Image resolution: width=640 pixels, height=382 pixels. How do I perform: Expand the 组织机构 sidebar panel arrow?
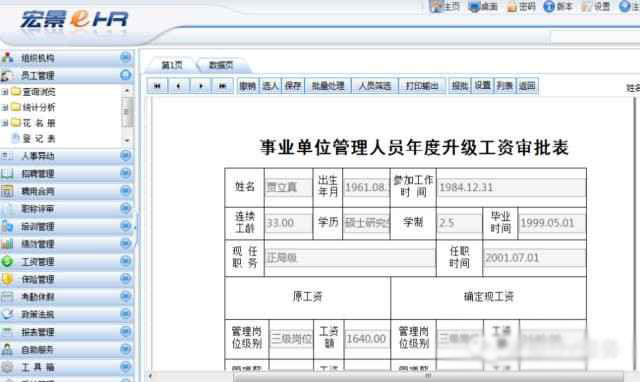[126, 58]
